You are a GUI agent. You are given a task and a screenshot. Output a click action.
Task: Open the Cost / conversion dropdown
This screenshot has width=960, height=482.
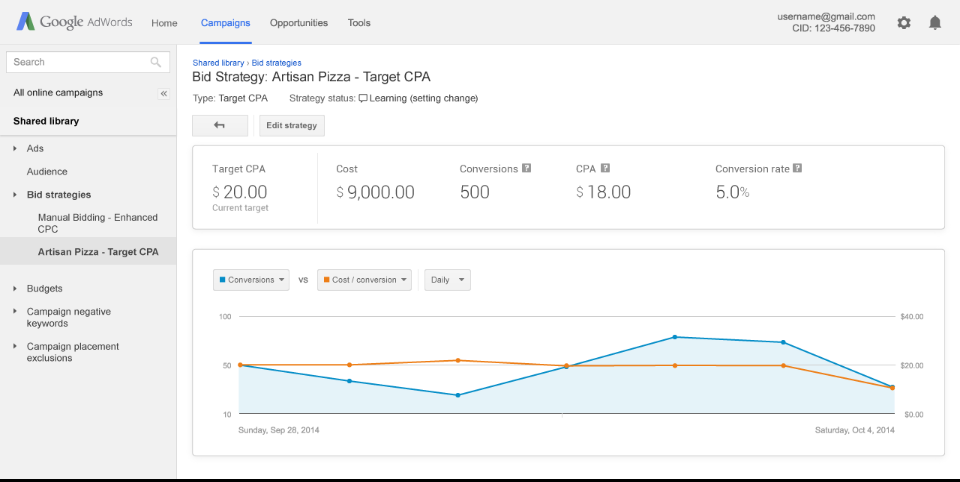[364, 280]
